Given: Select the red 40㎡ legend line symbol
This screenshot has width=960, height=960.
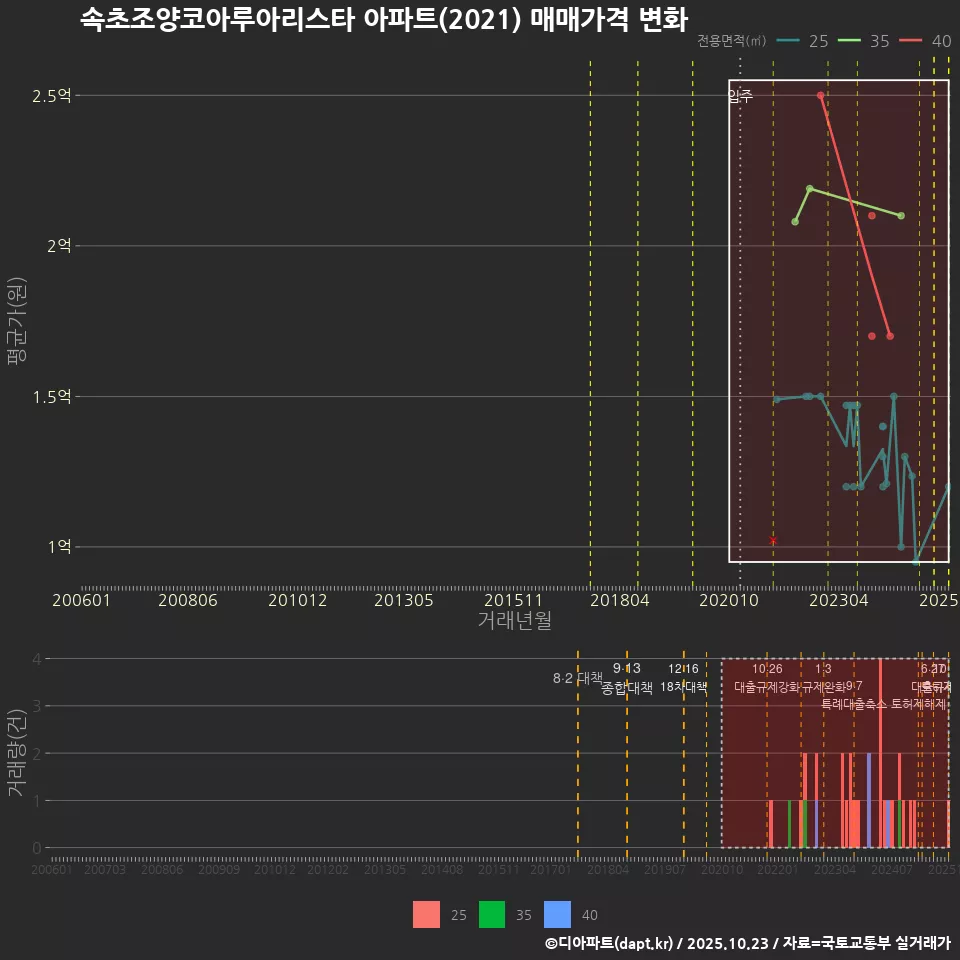Looking at the screenshot, I should click(909, 41).
